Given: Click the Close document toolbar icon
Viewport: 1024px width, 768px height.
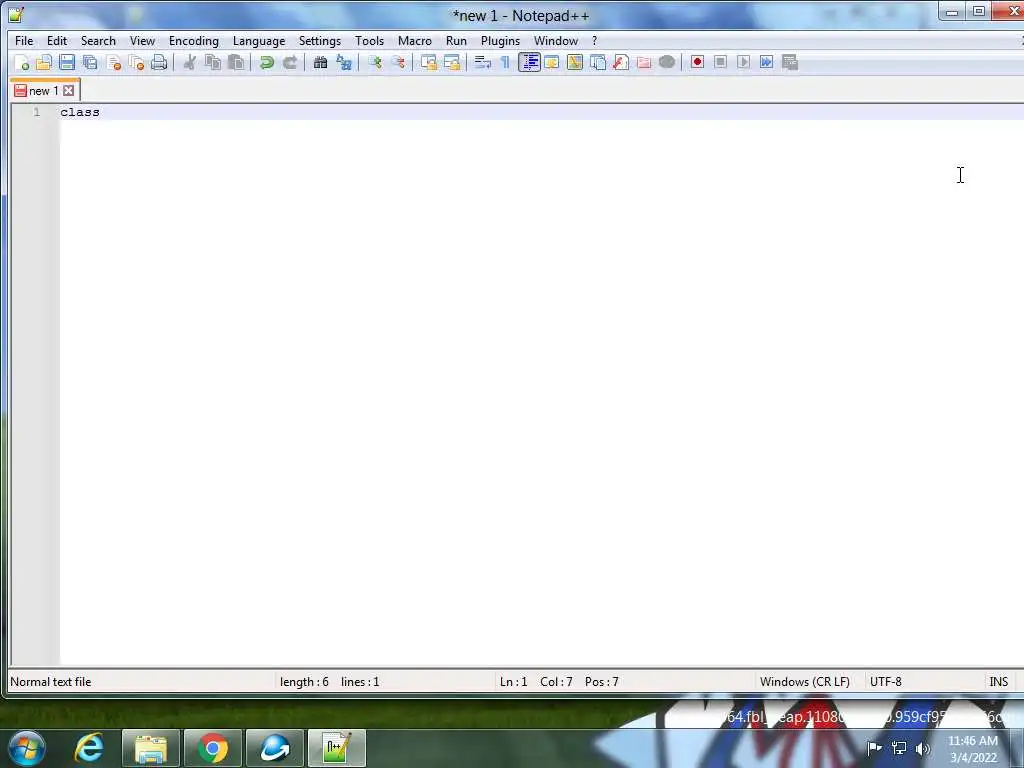Looking at the screenshot, I should (114, 63).
